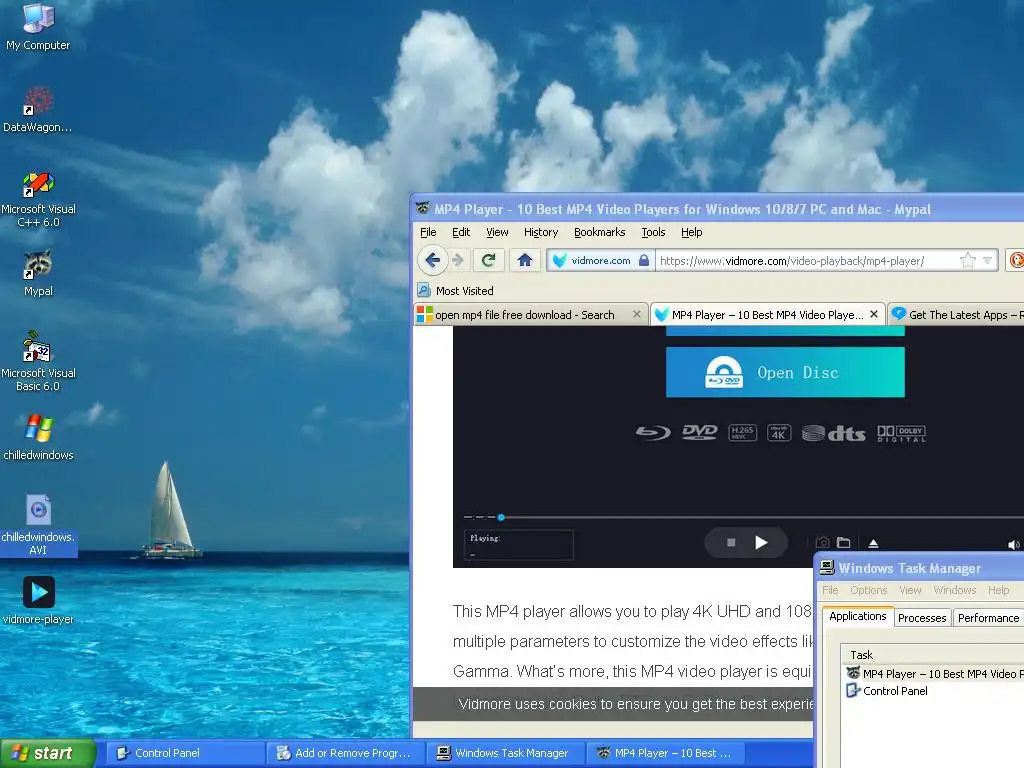
Task: Open Task Manager Help menu
Action: [x=999, y=590]
